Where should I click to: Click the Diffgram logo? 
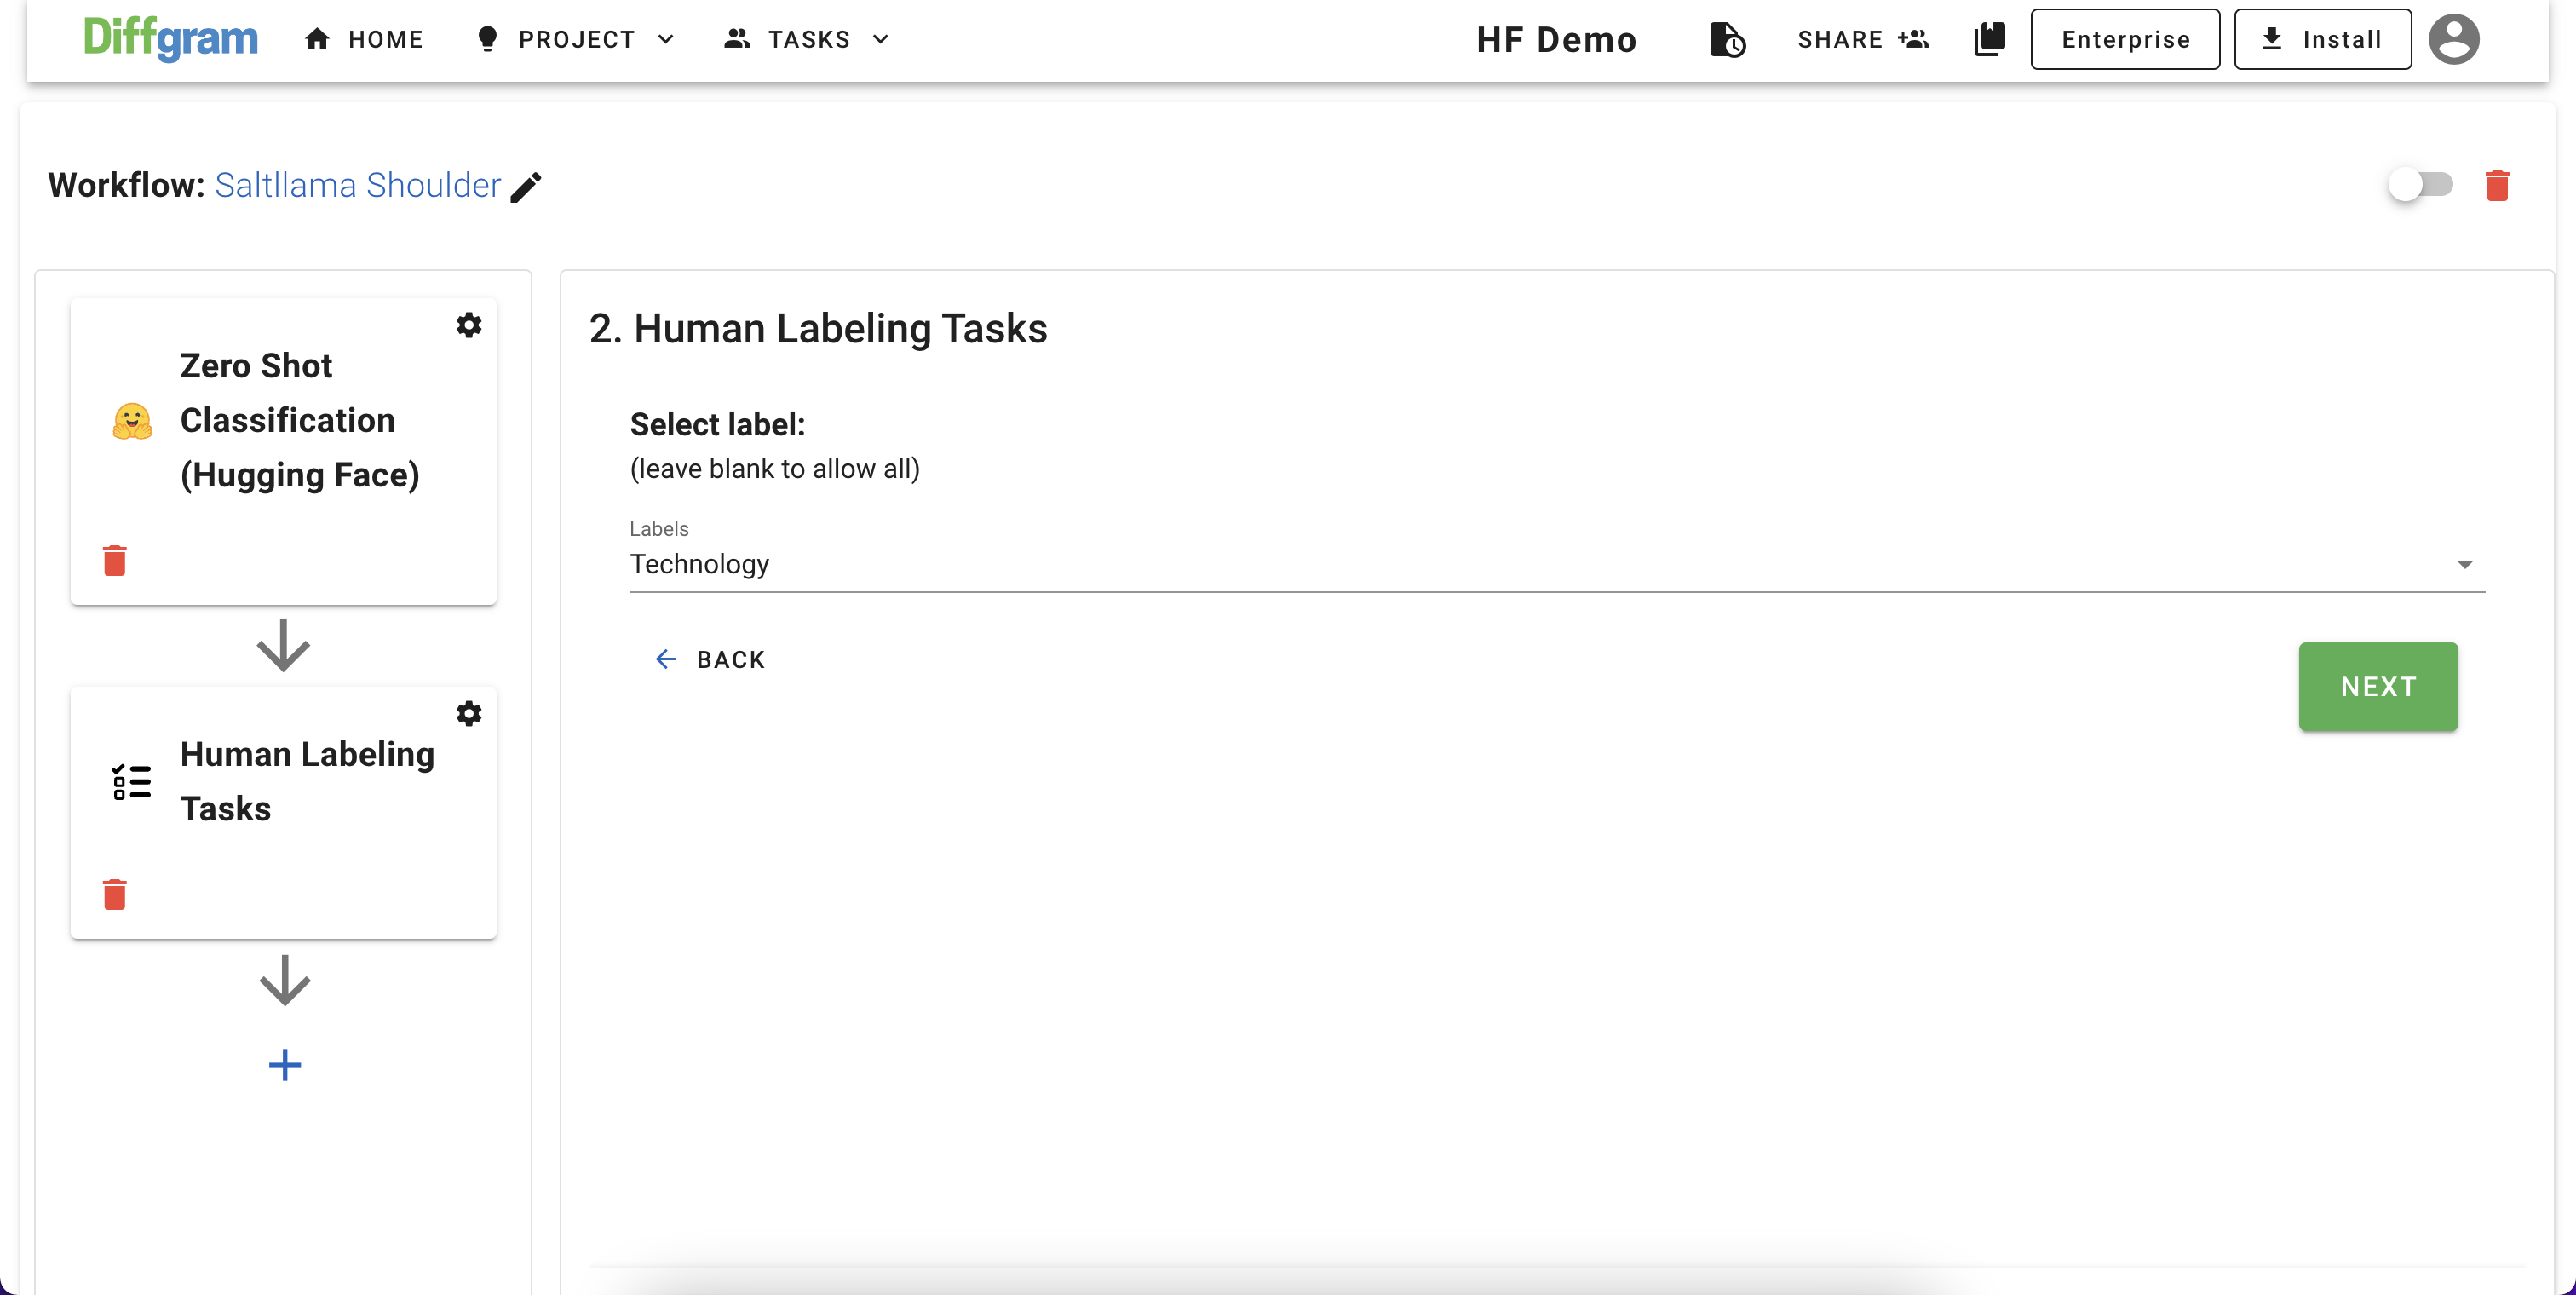coord(170,39)
